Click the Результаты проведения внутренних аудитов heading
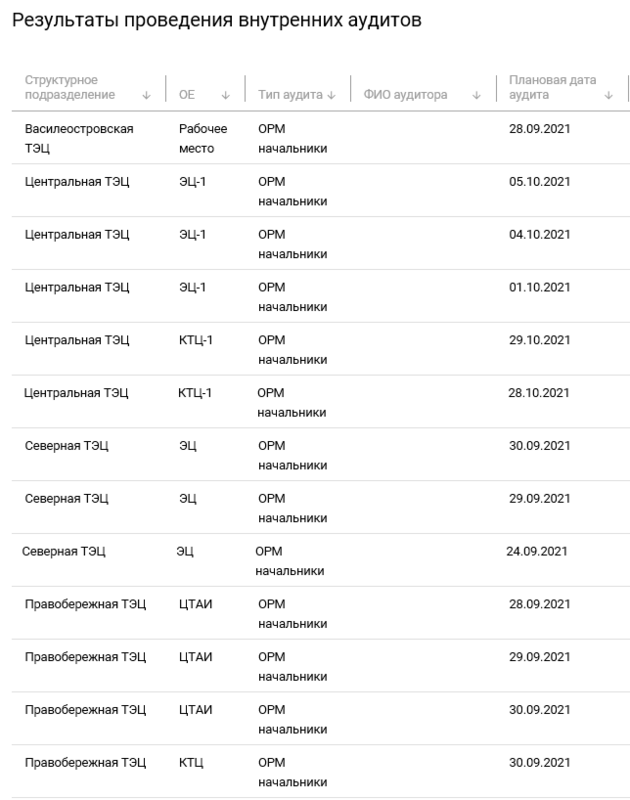Image resolution: width=630 pixels, height=800 pixels. coord(217,20)
